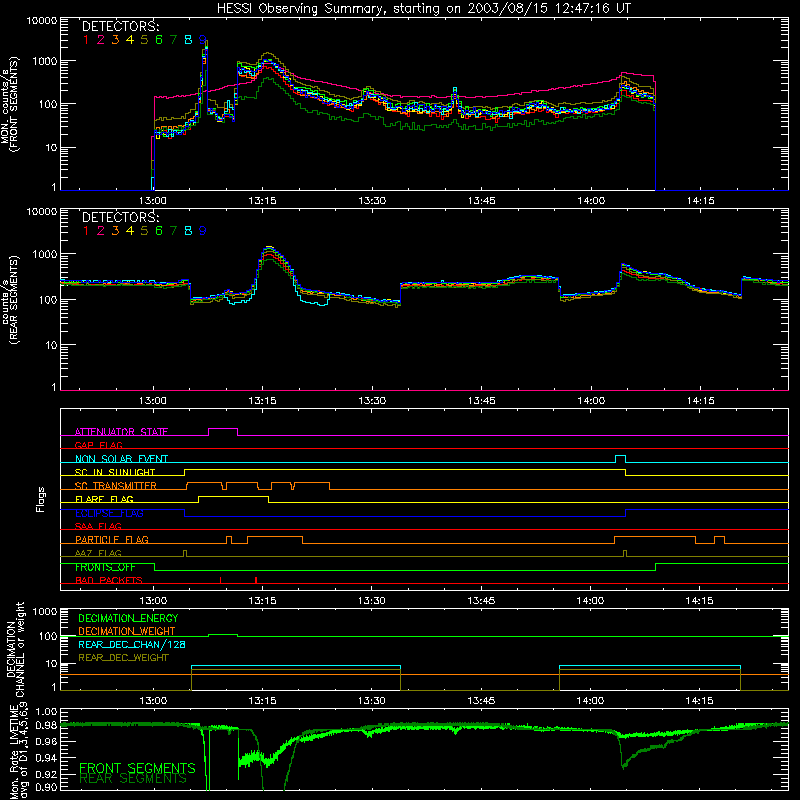
Task: Click the REAR_DEC_CHAN/128 legend entry
Action: coord(132,644)
